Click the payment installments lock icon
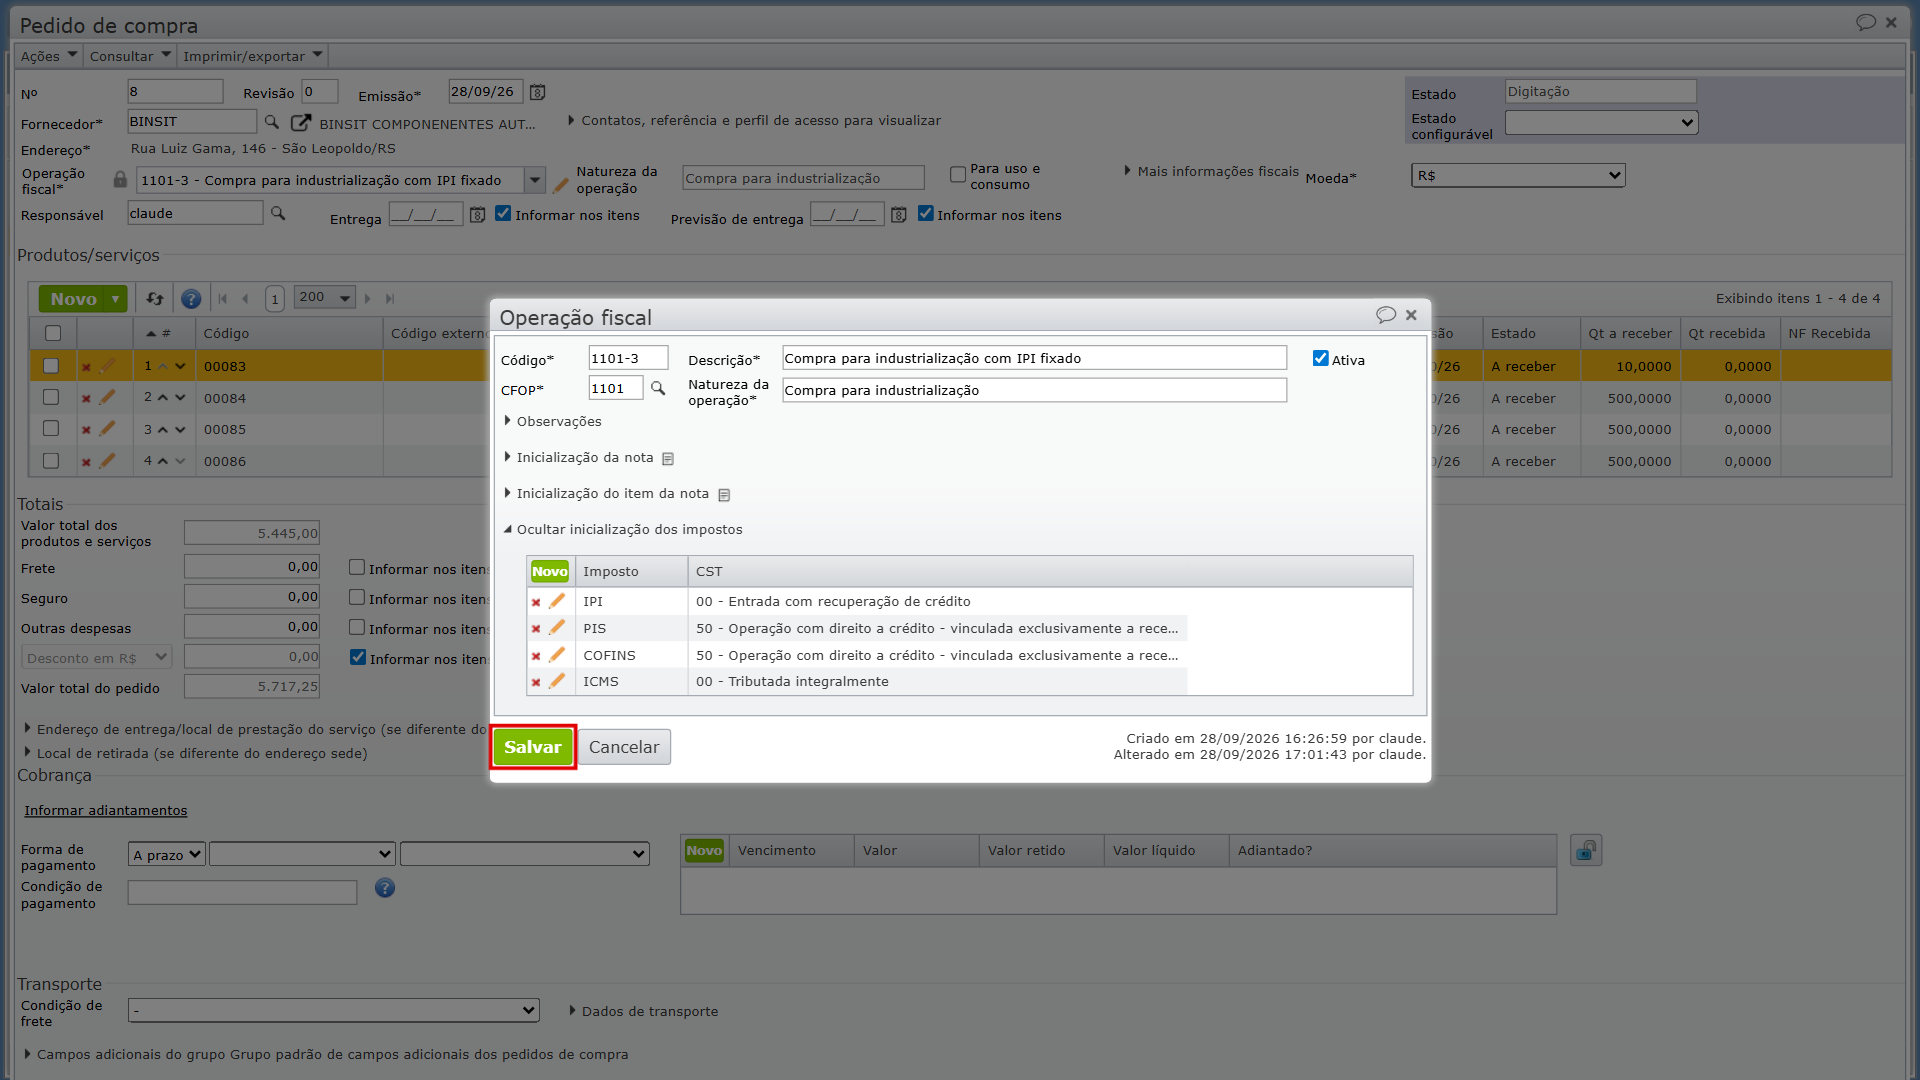The image size is (1920, 1080). (1586, 850)
